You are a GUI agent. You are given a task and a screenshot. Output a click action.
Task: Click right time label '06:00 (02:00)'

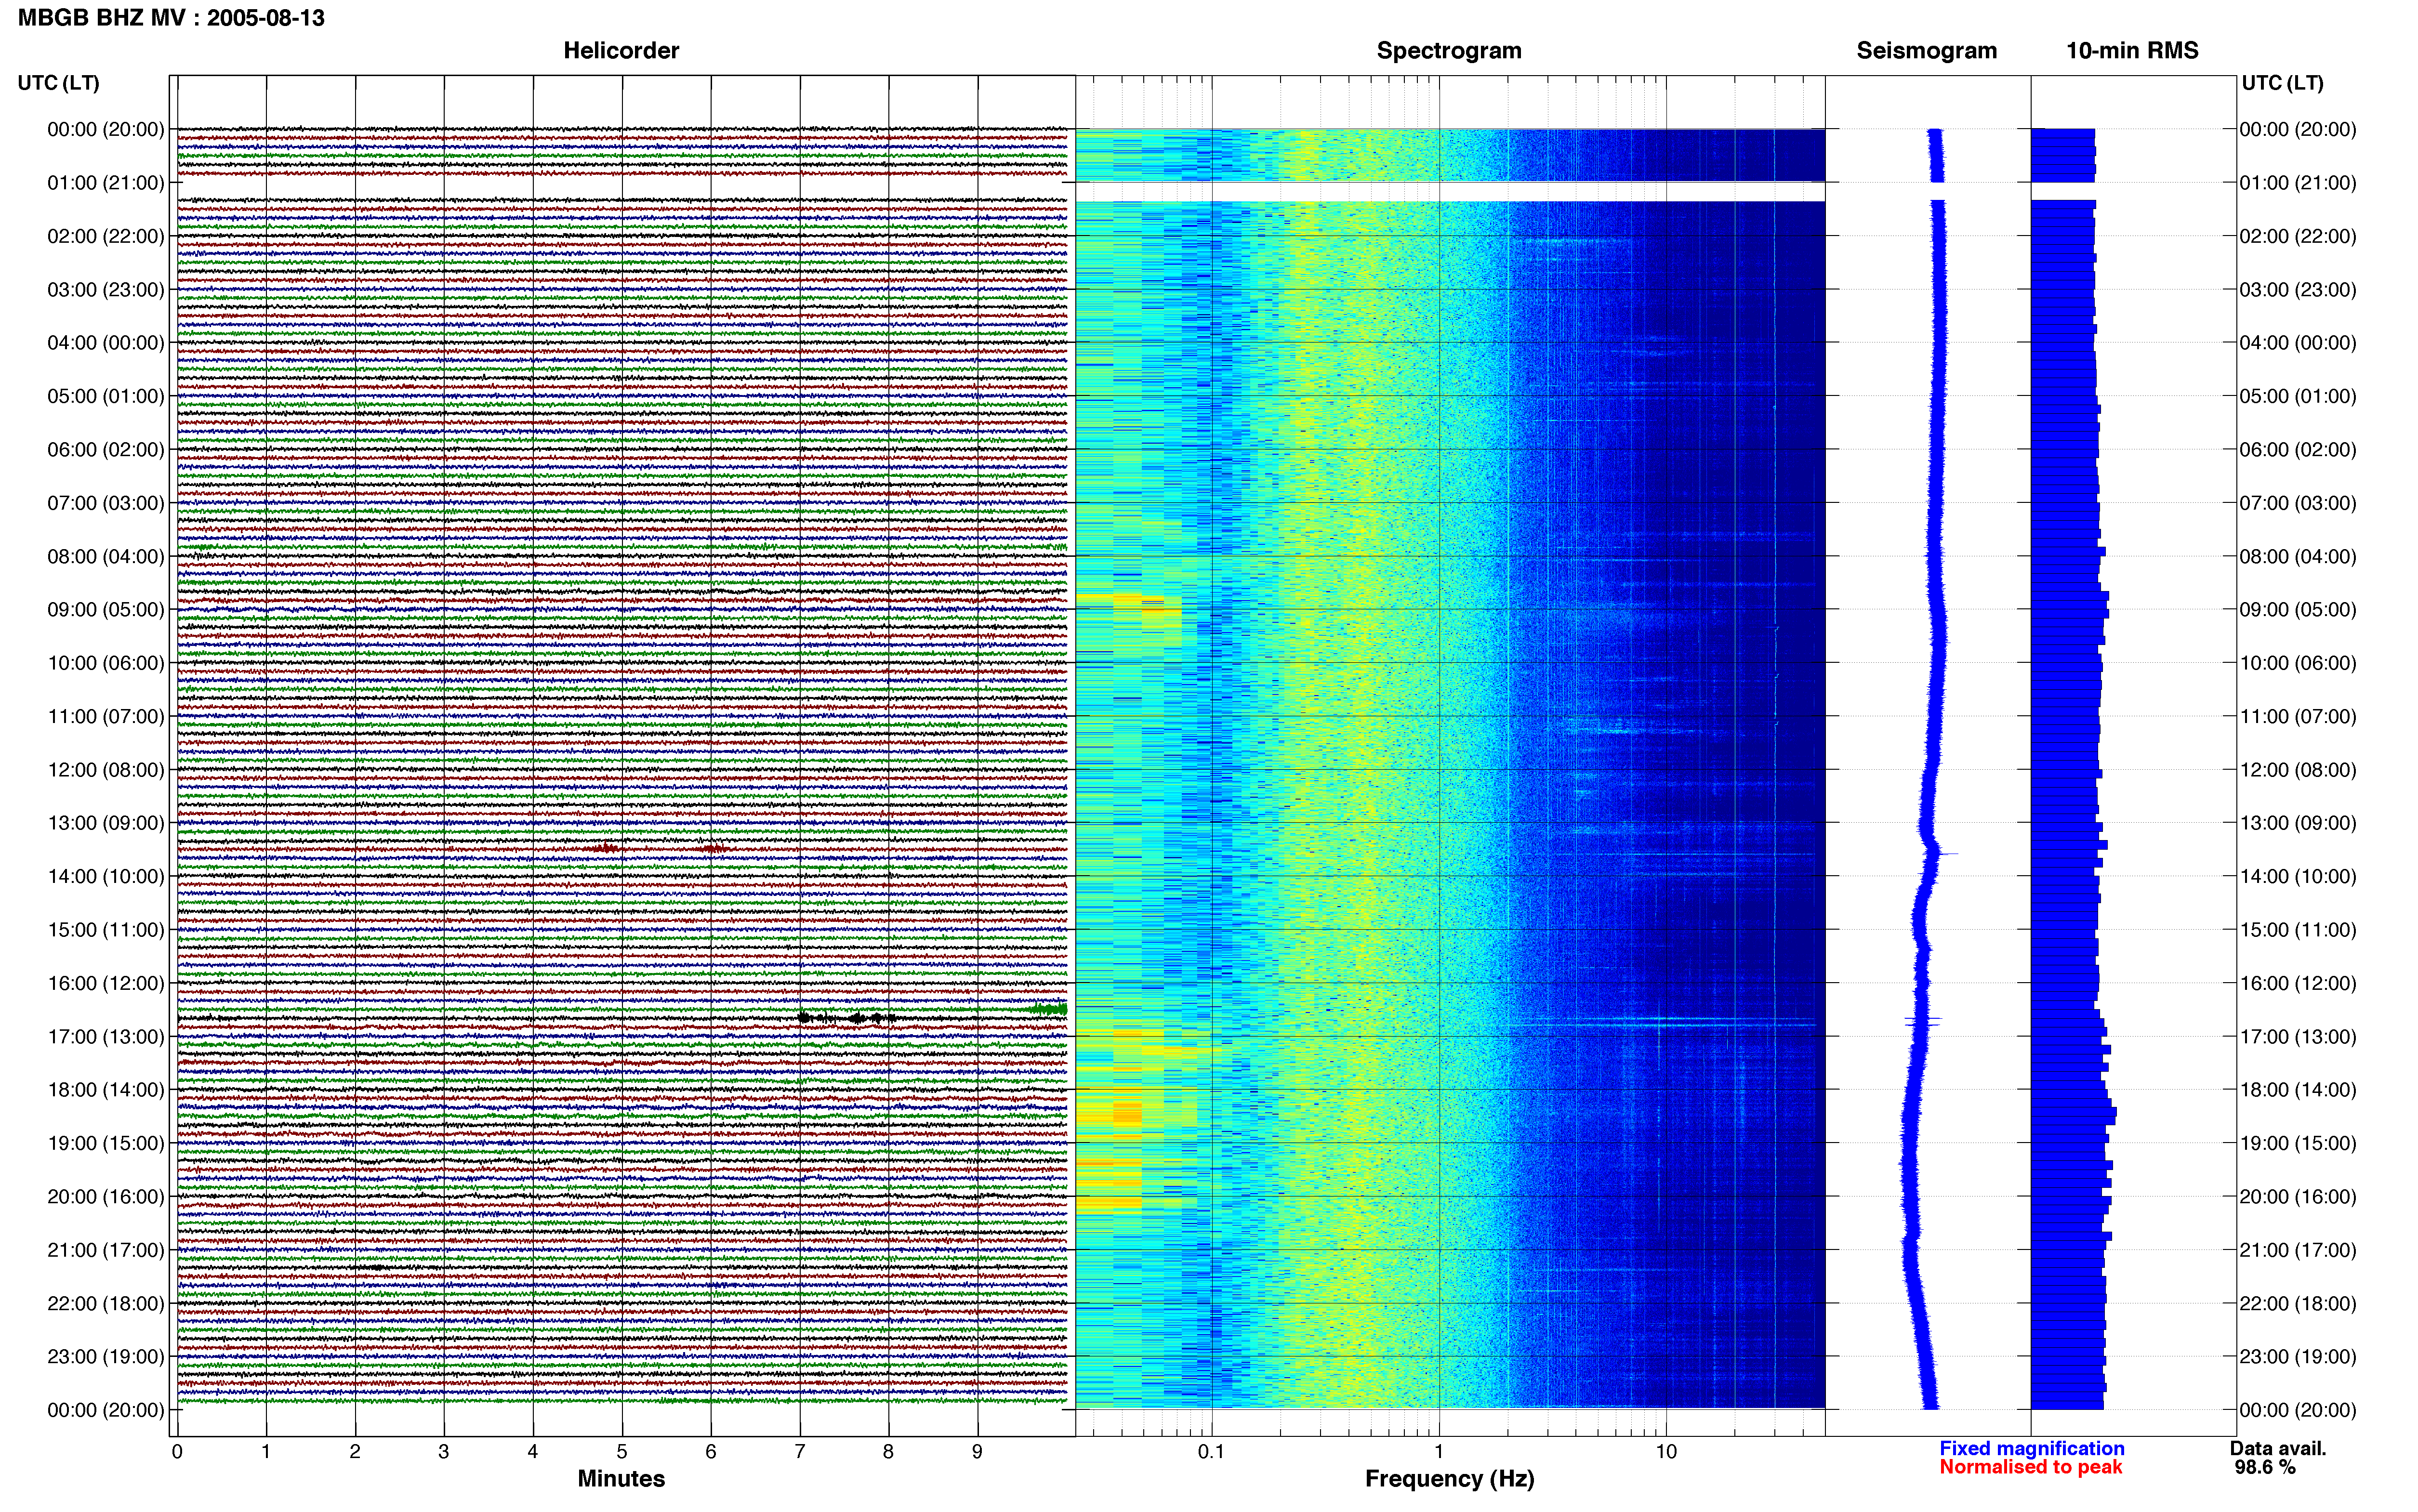tap(2298, 450)
